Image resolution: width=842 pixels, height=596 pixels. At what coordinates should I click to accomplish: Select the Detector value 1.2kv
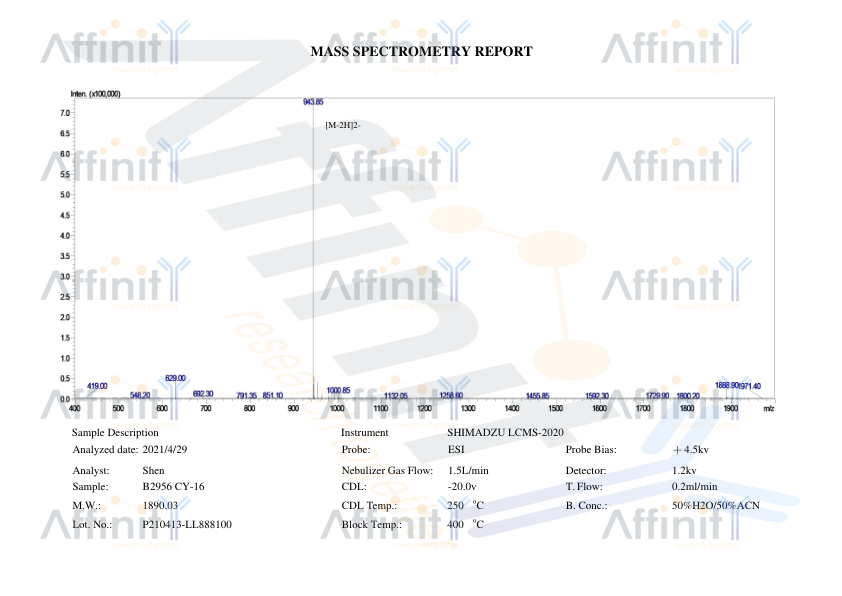684,471
